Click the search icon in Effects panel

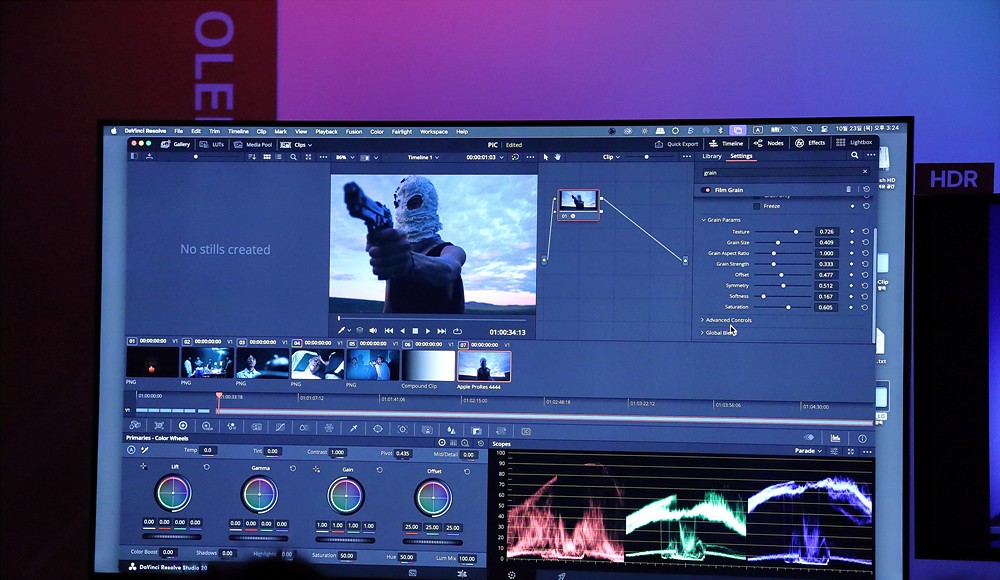point(855,156)
